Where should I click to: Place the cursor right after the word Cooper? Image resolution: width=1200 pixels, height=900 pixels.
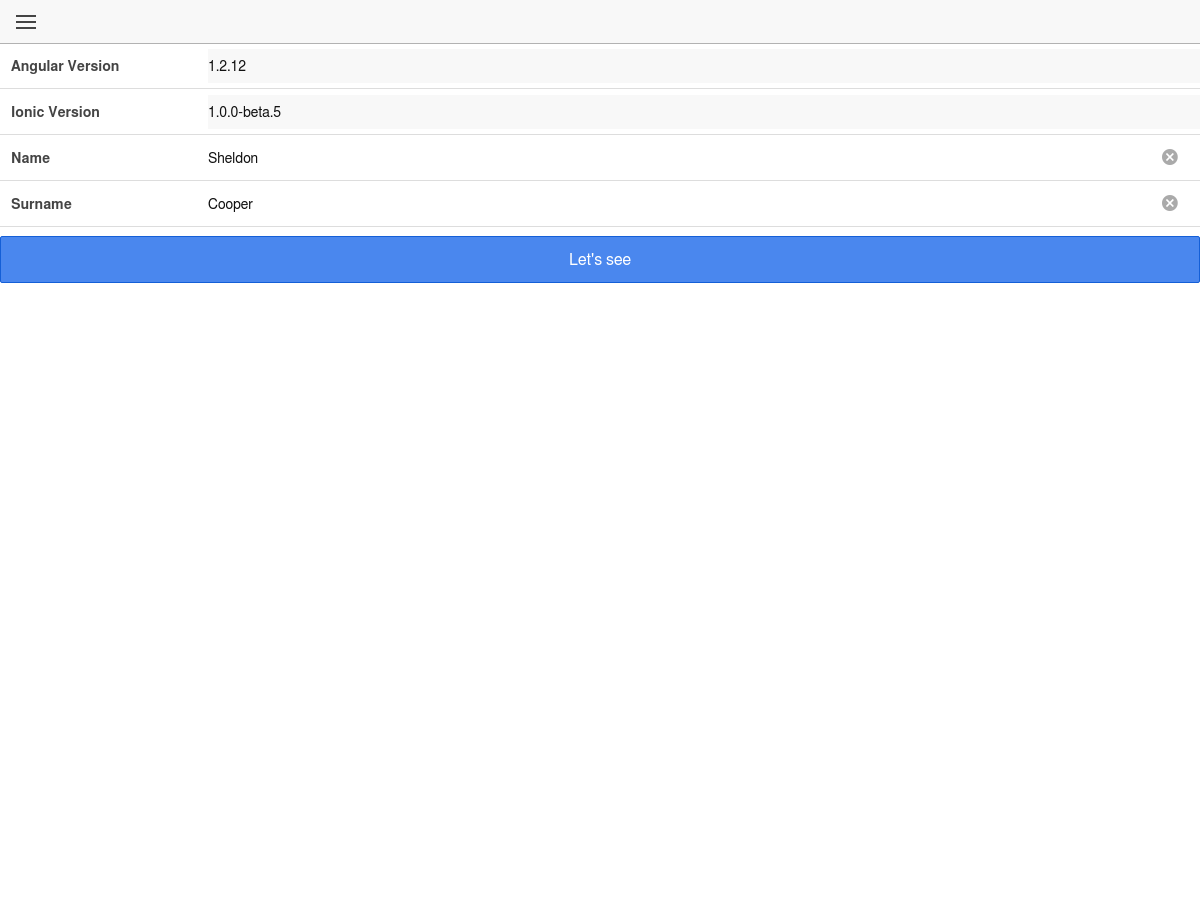(x=255, y=204)
